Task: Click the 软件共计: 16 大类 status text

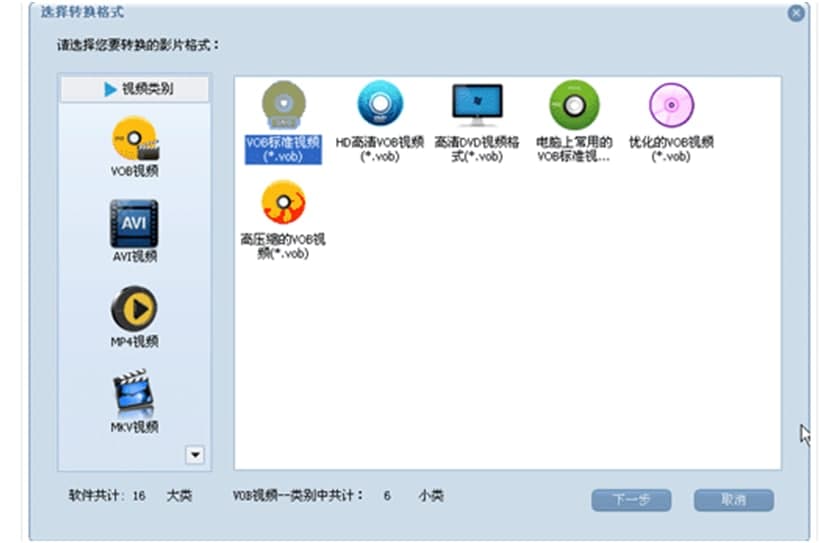Action: pyautogui.click(x=130, y=496)
